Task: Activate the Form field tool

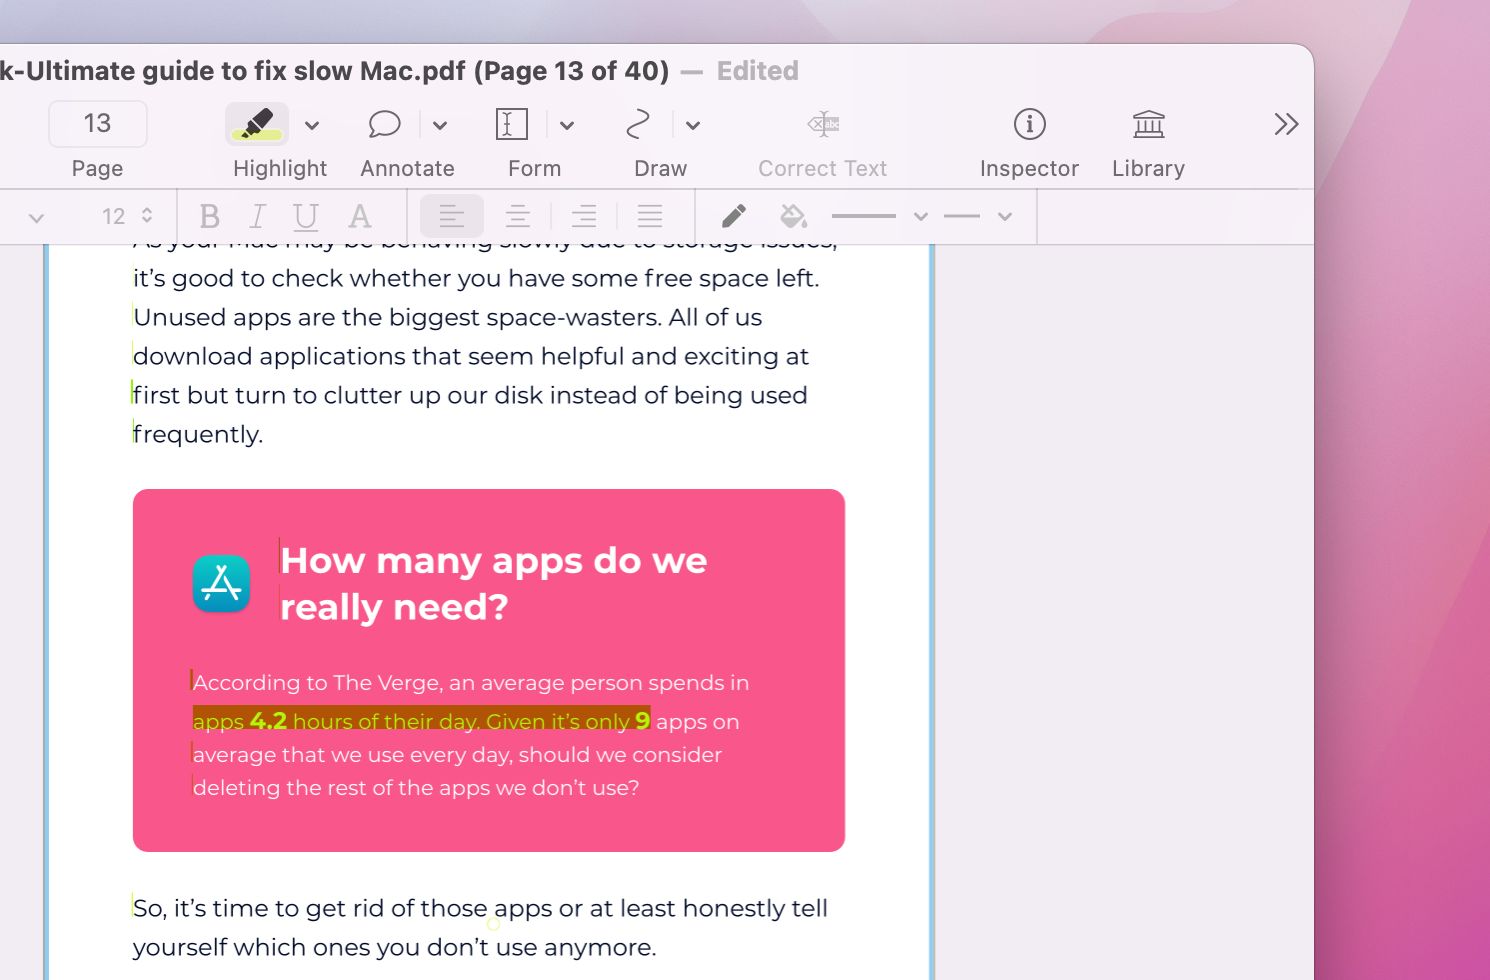Action: coord(511,124)
